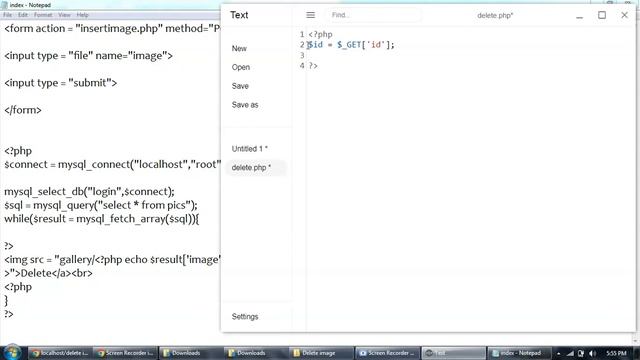Open the Action Center flag tray icon
This screenshot has width=640, height=360.
(x=581, y=353)
